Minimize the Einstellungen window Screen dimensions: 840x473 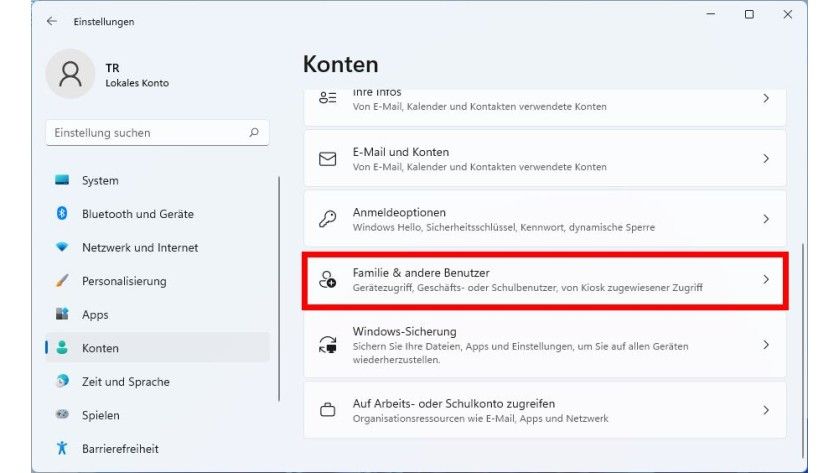point(711,14)
